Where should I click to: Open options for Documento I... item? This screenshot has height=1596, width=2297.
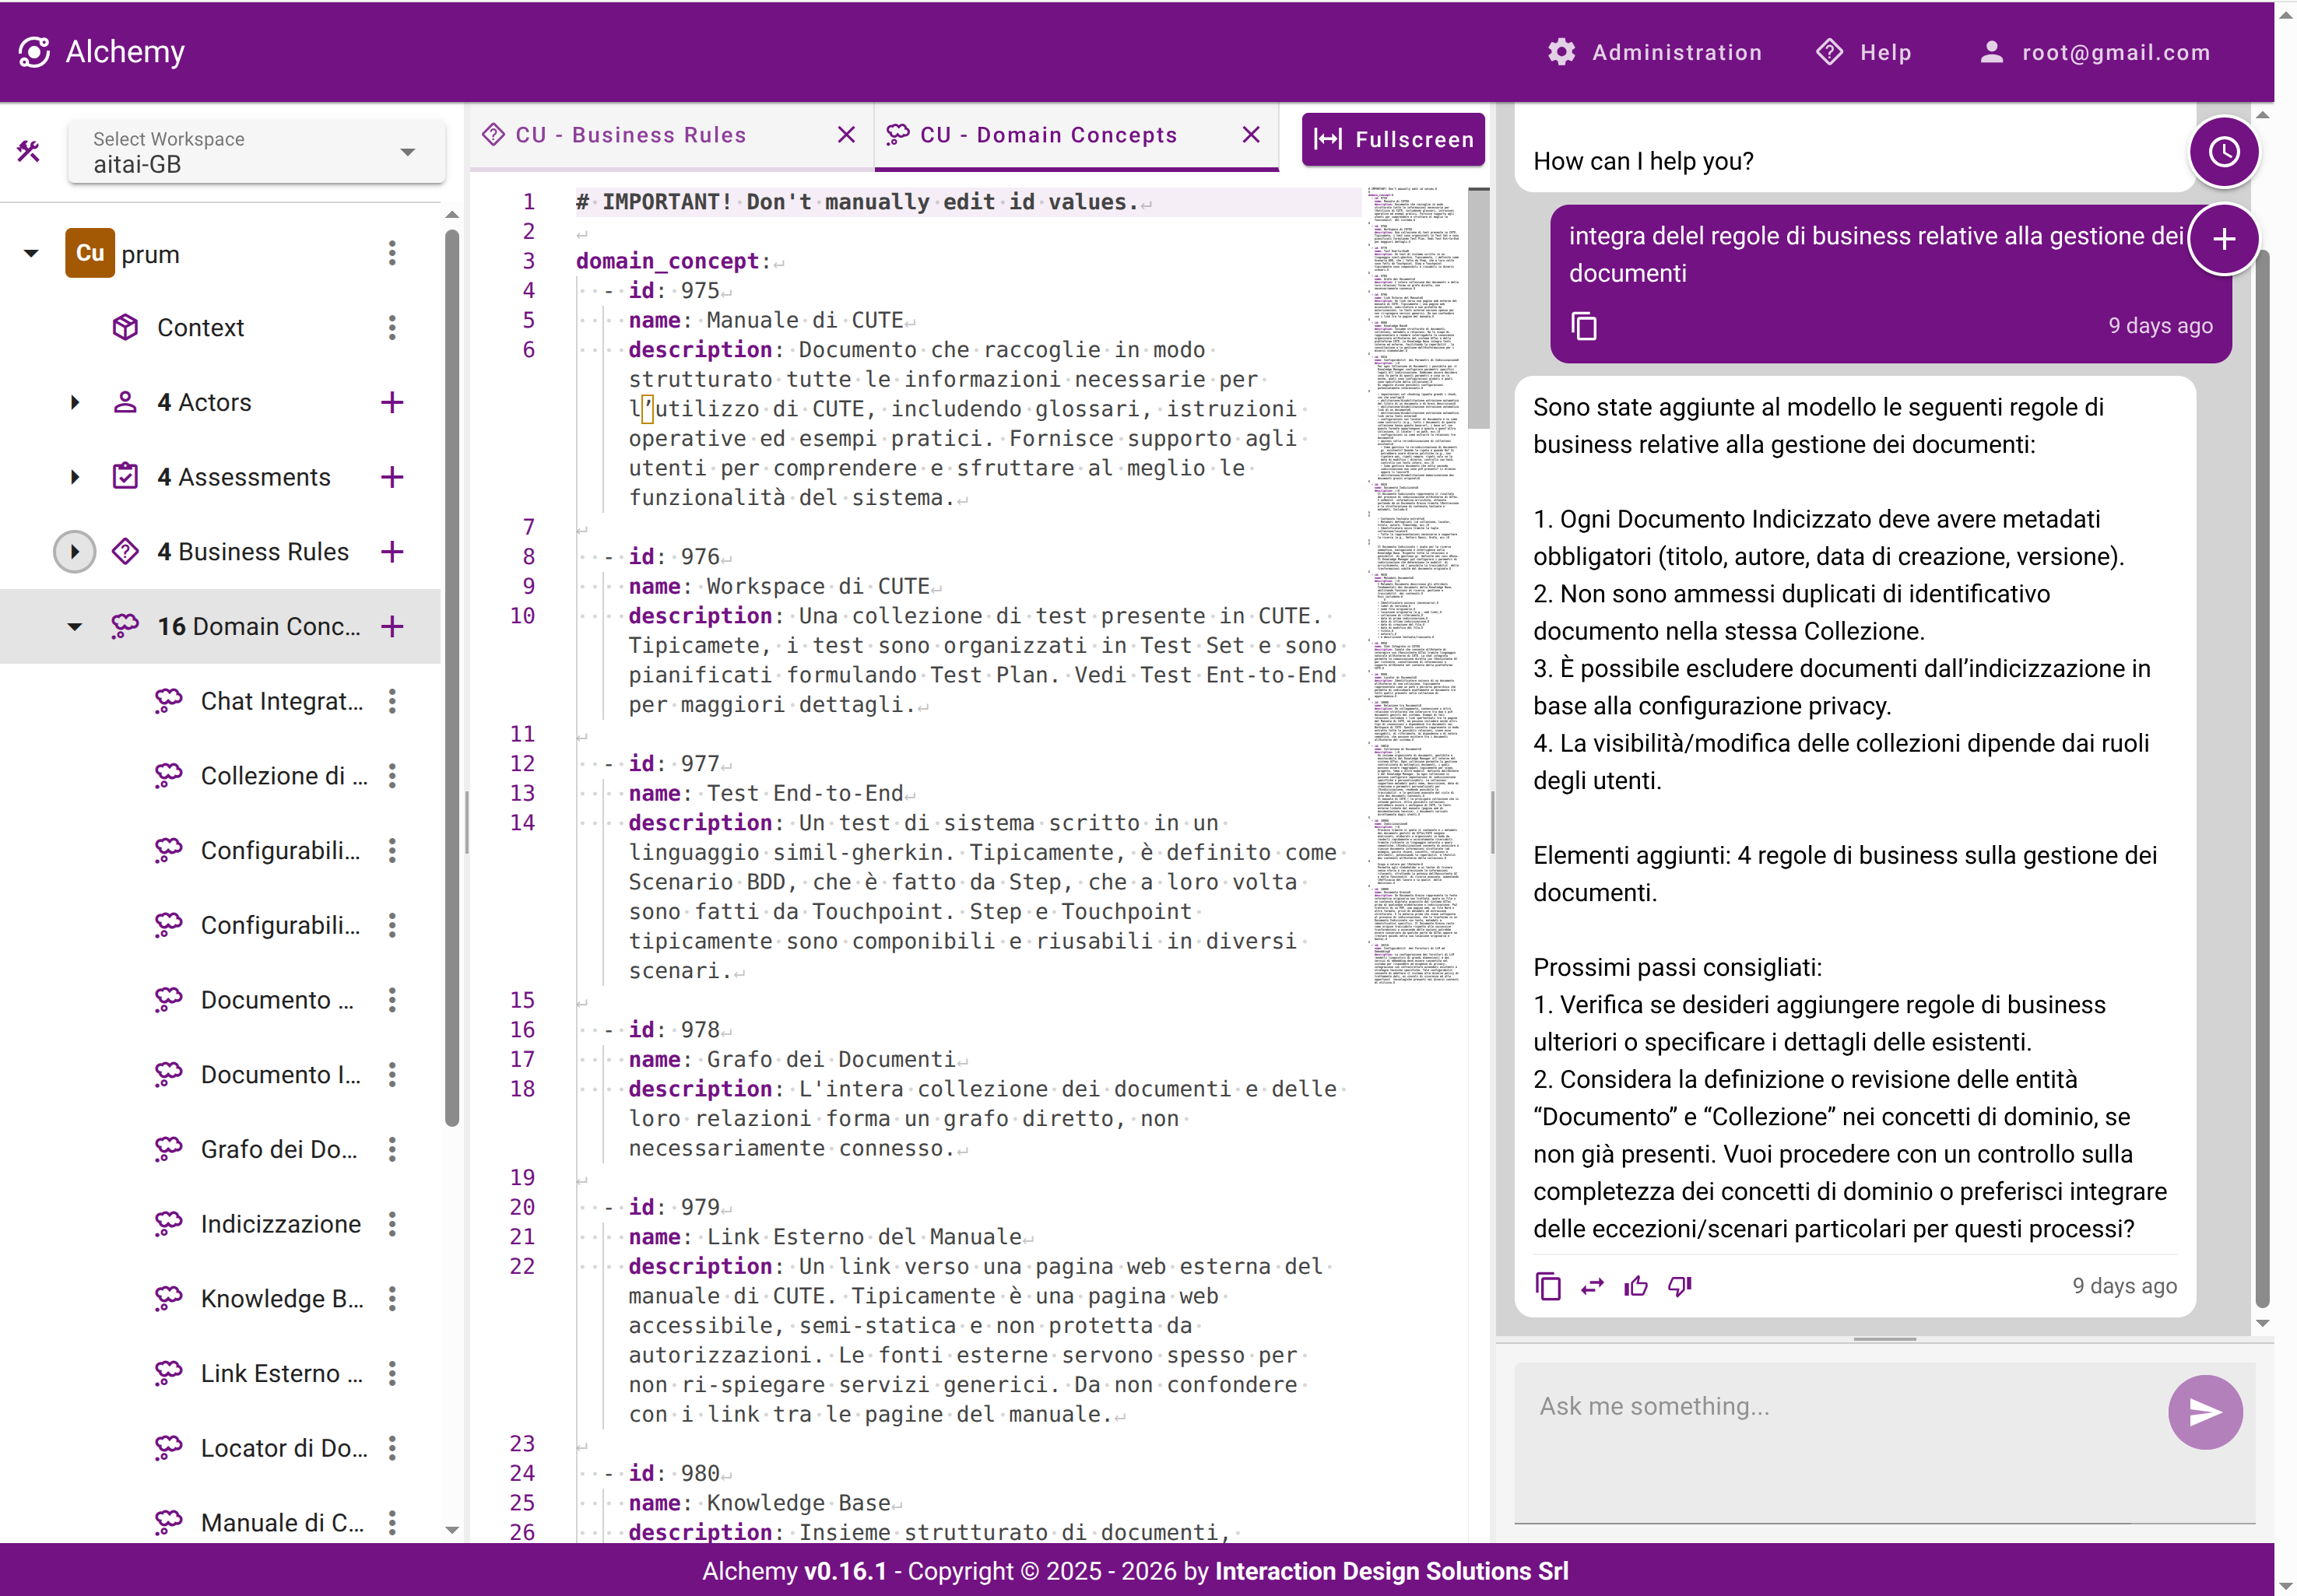click(x=392, y=1075)
